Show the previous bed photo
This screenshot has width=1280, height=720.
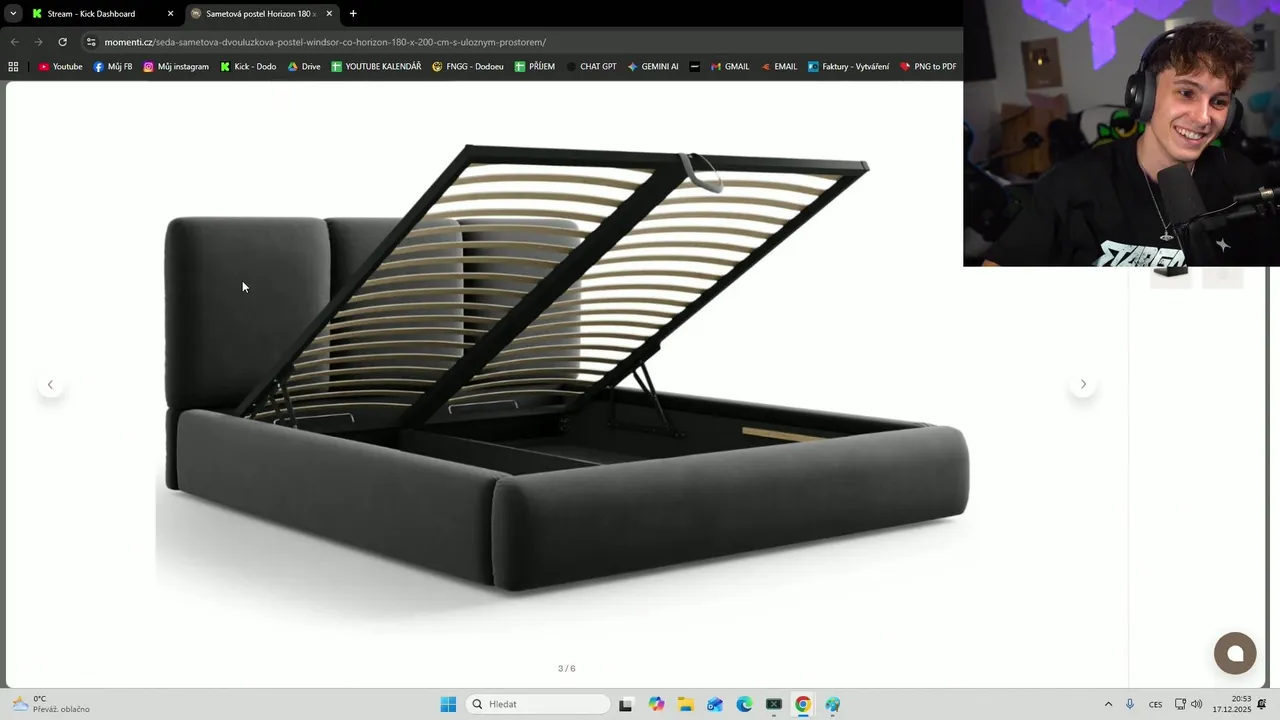coord(50,384)
